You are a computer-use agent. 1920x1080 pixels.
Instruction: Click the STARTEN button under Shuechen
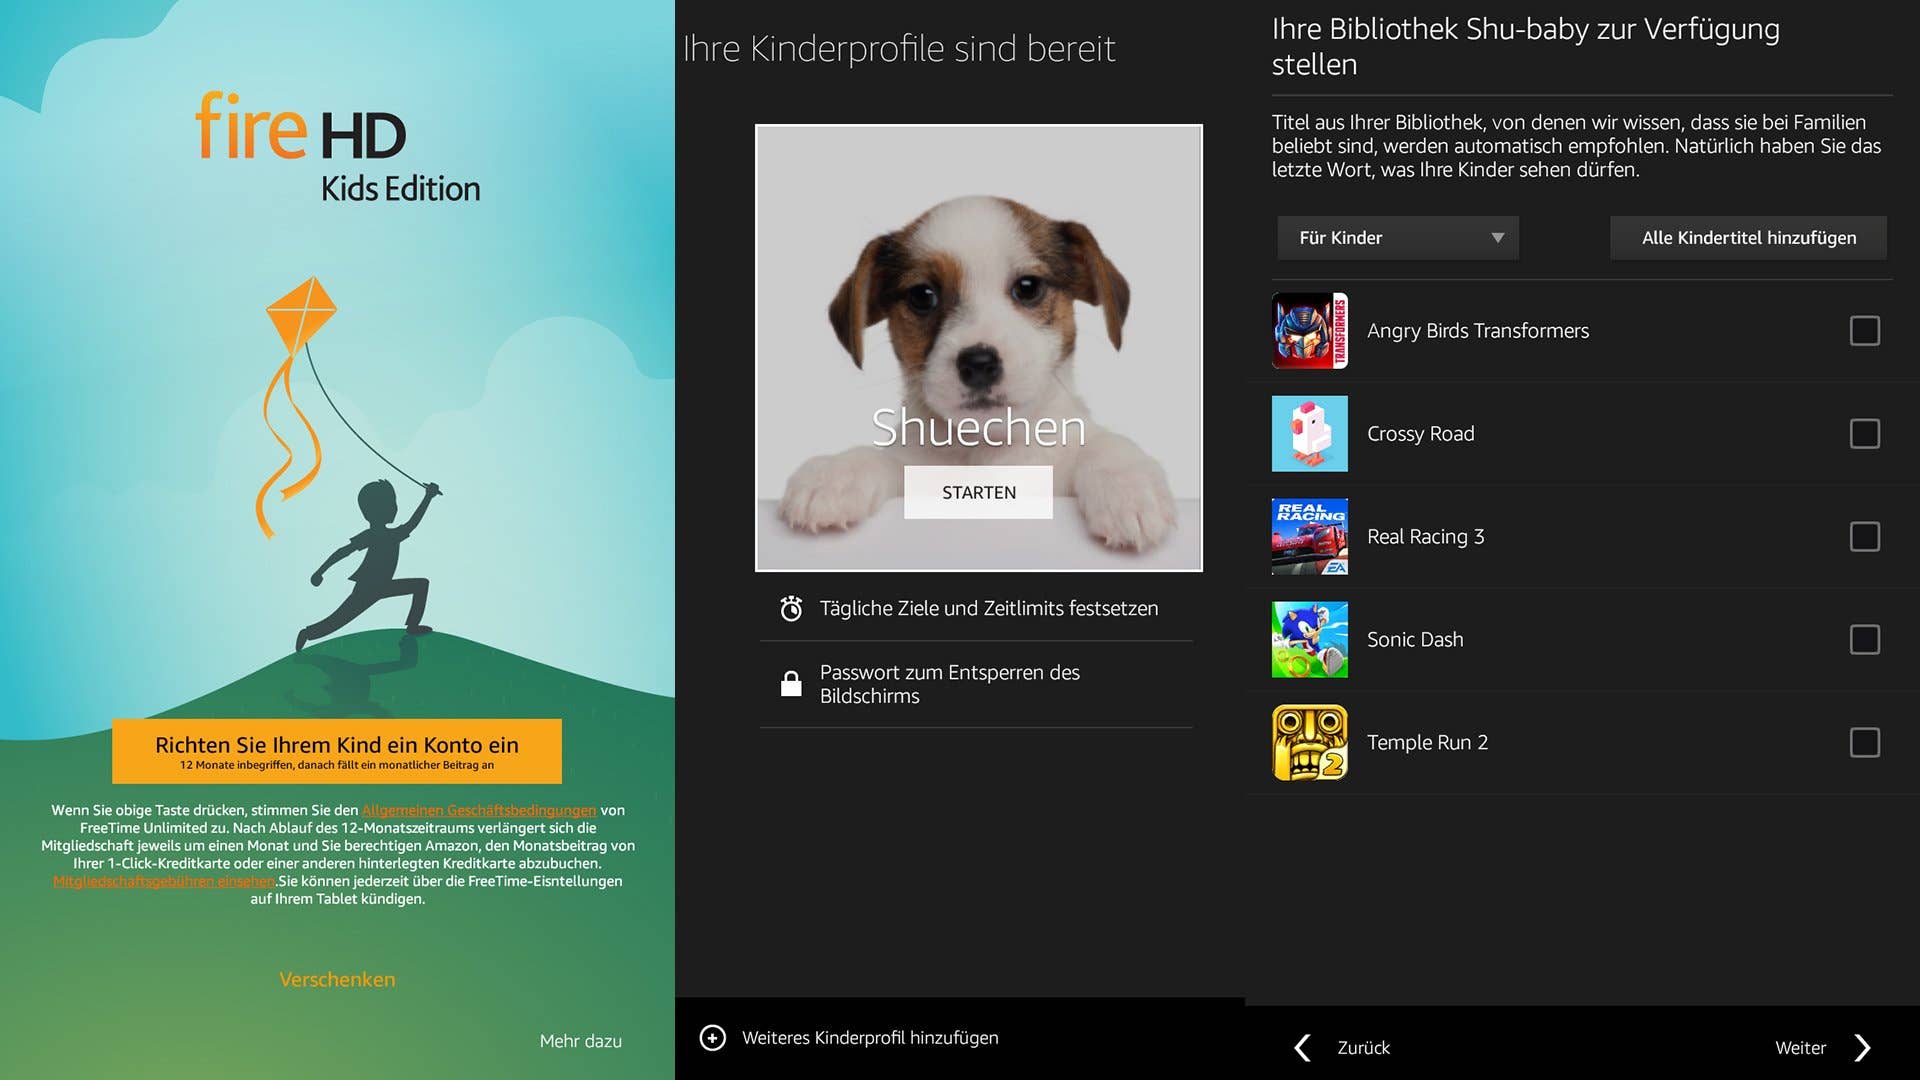click(978, 492)
